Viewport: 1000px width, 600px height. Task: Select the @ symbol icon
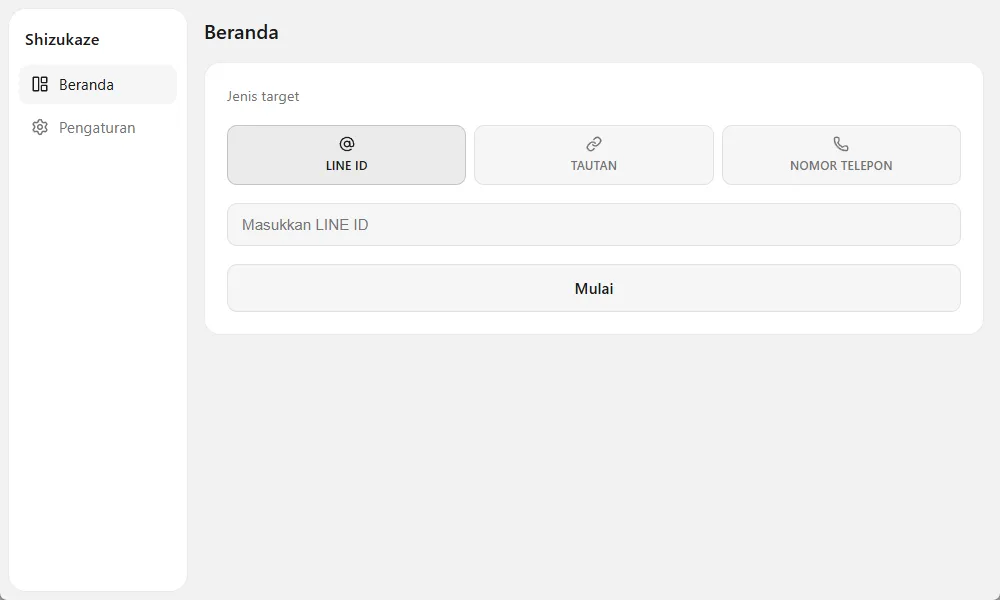click(x=346, y=144)
